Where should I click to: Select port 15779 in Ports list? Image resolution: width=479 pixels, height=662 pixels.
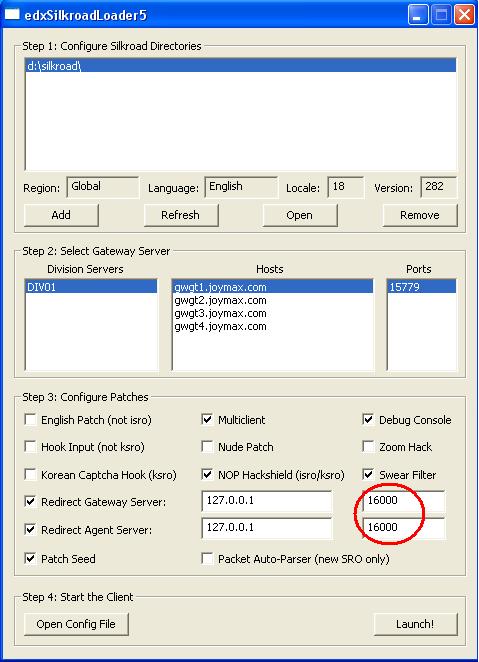tap(421, 287)
